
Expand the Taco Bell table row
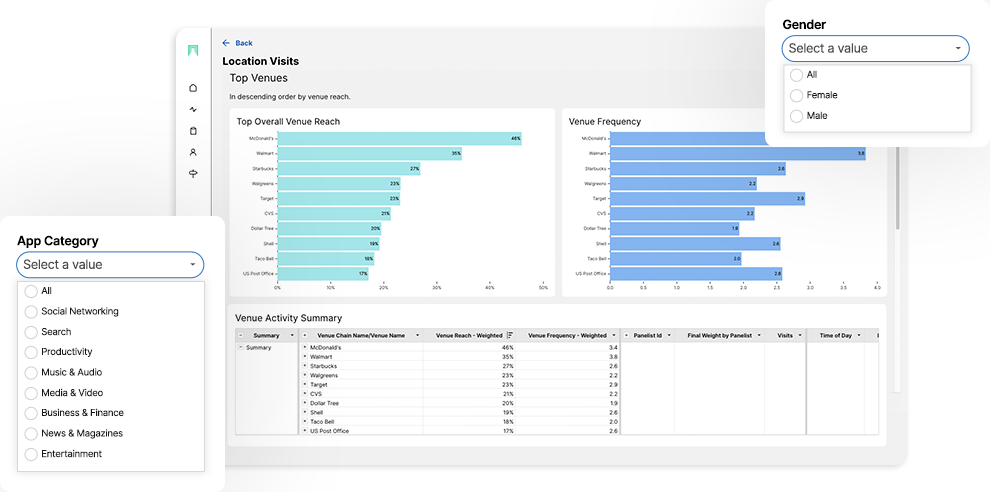pos(305,421)
